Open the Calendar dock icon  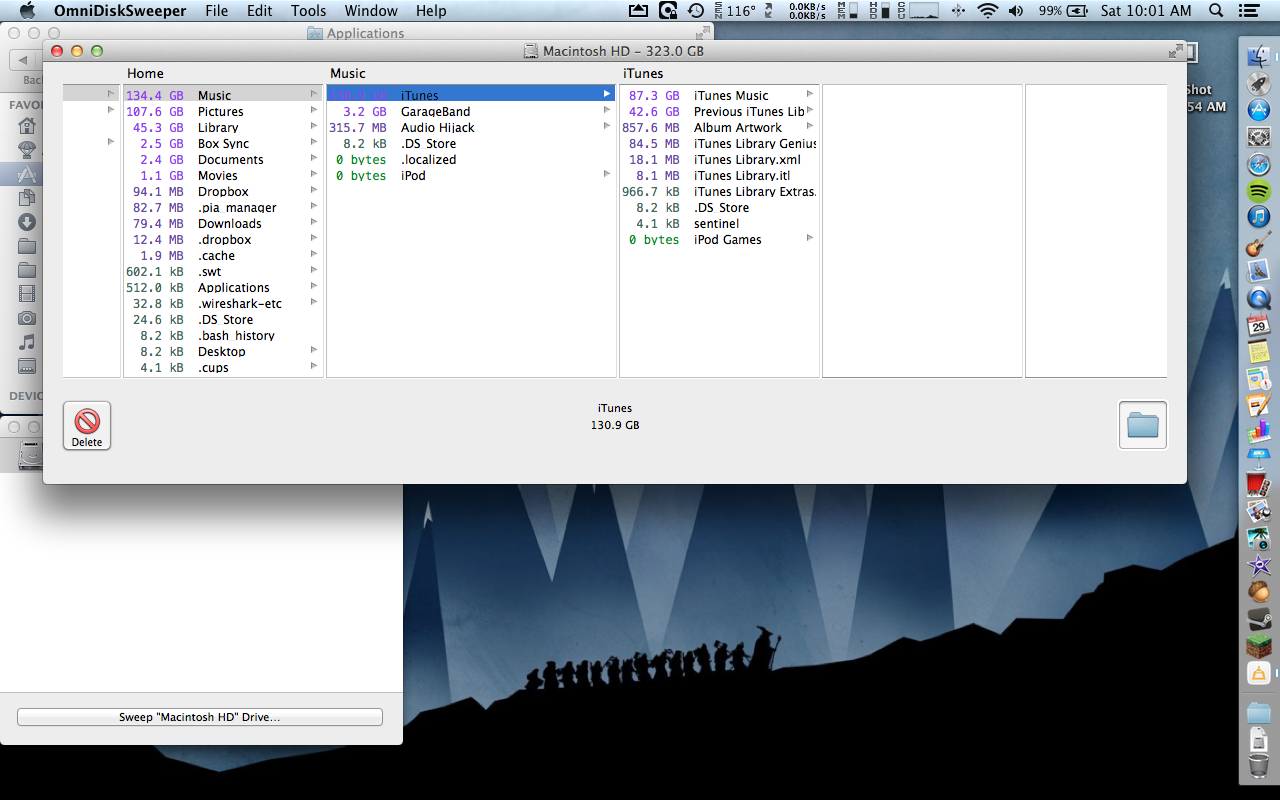pyautogui.click(x=1259, y=325)
